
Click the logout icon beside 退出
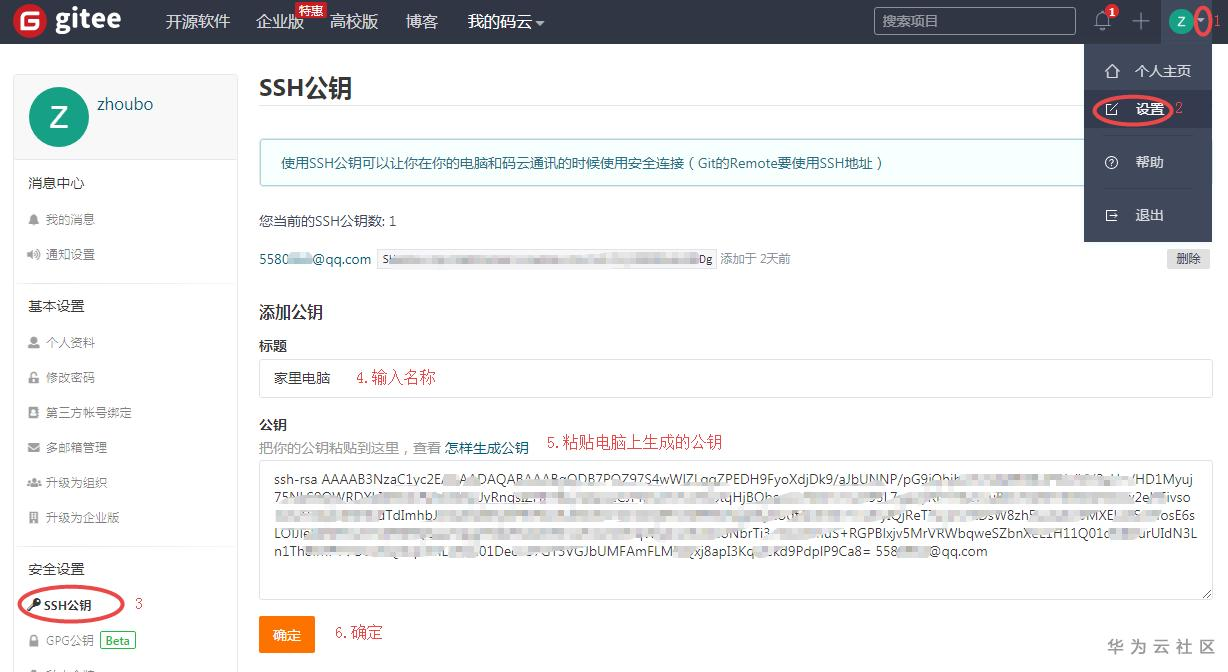[1111, 215]
